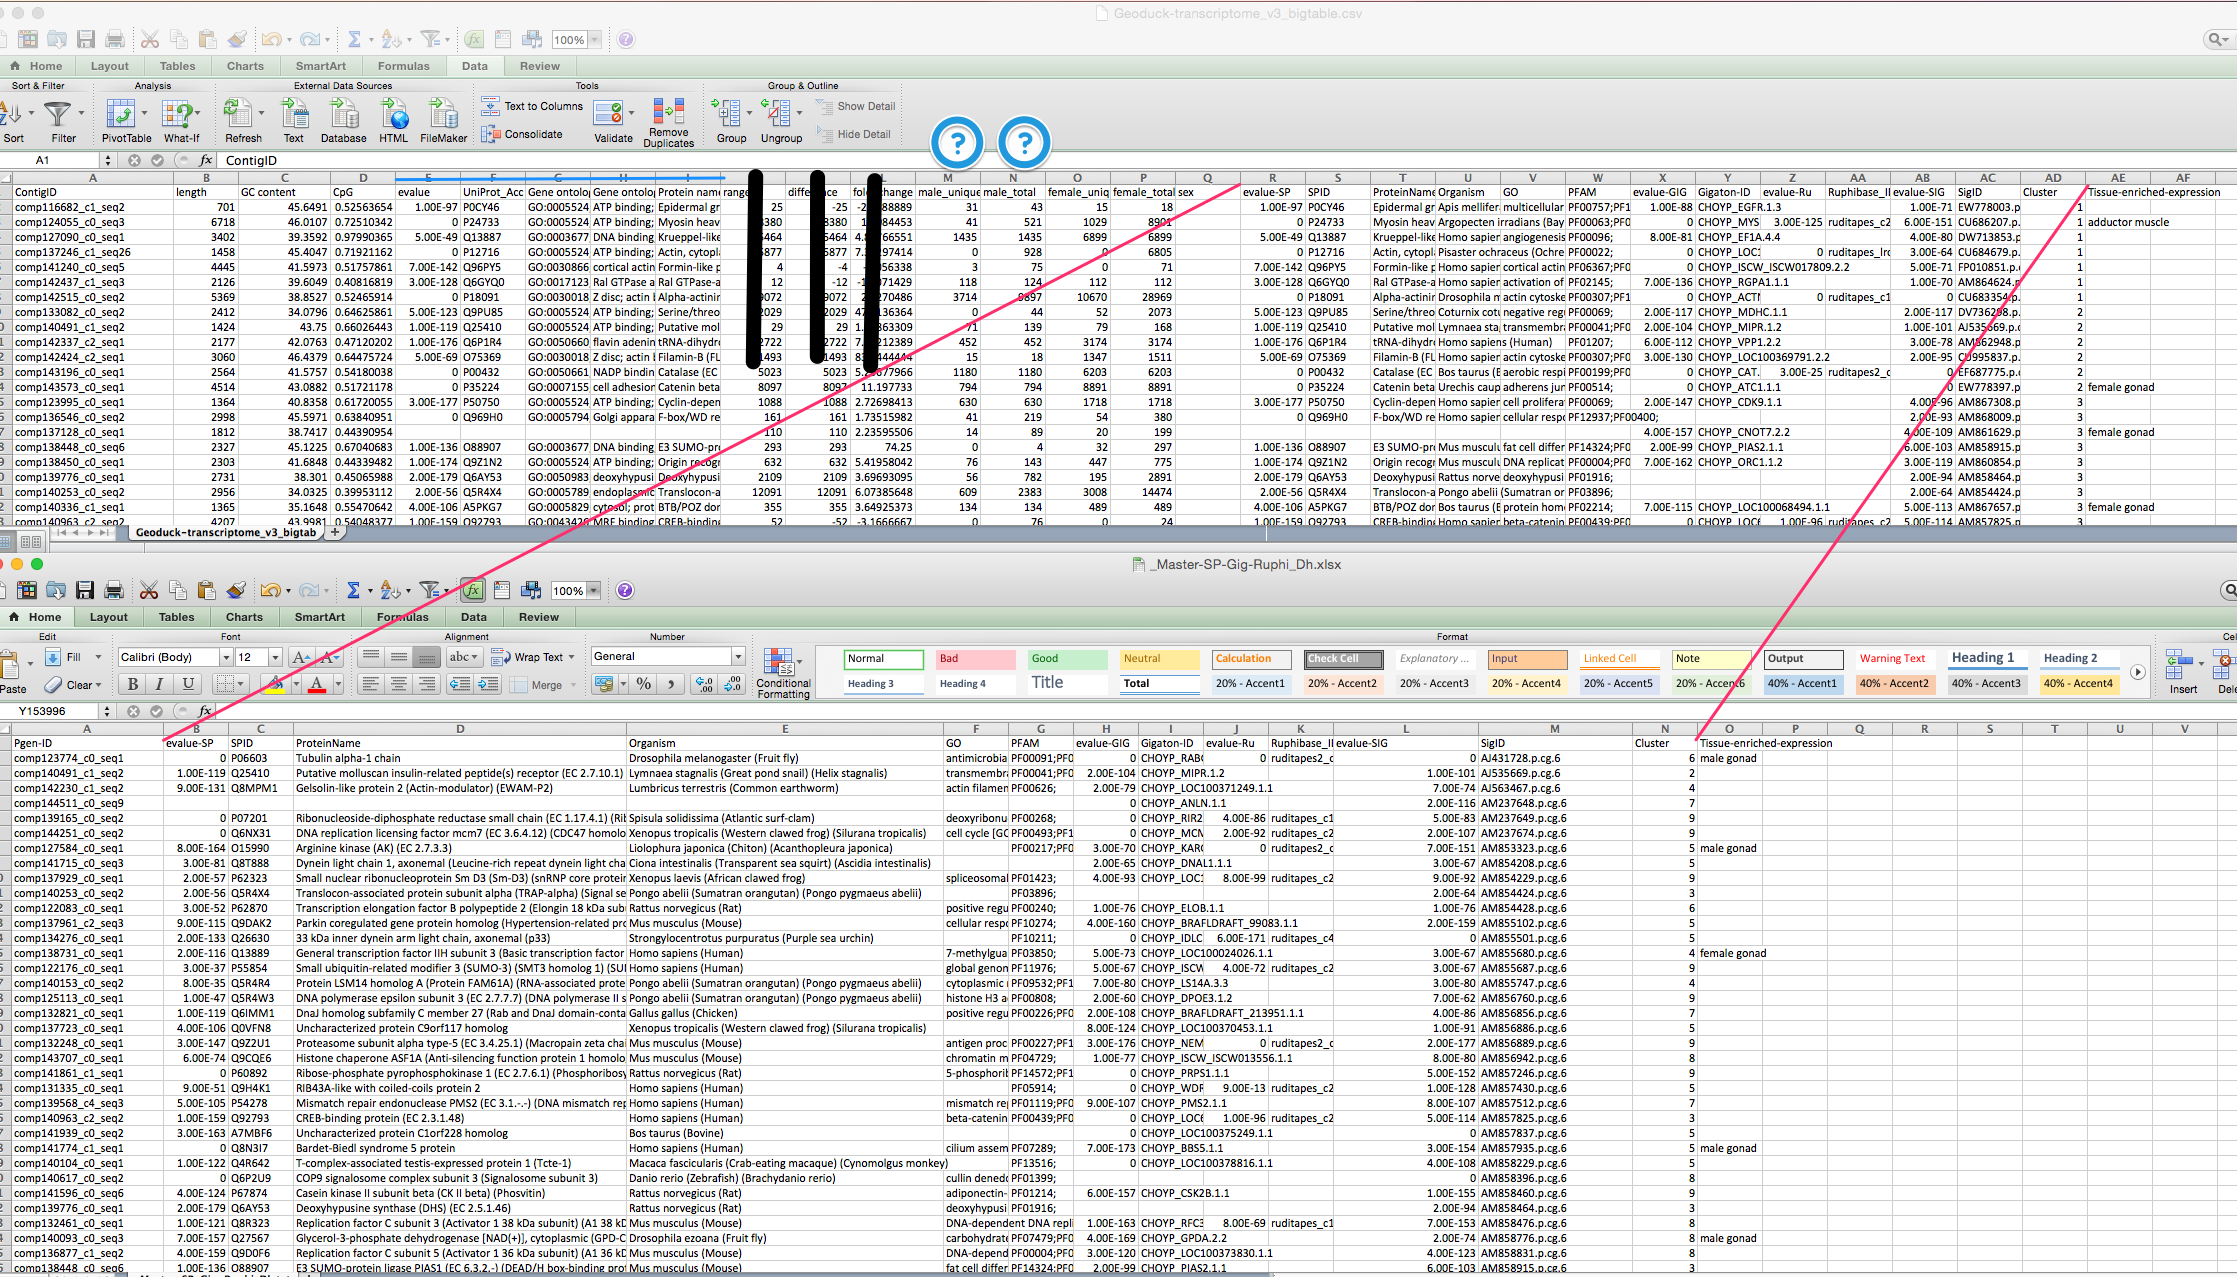
Task: Open the font size dropdown showing 12
Action: pos(274,657)
